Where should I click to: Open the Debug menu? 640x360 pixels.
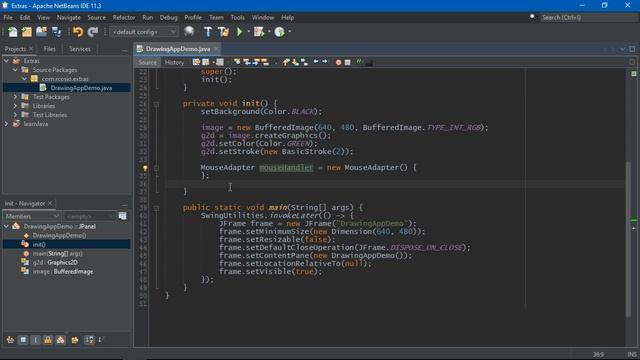click(x=169, y=18)
